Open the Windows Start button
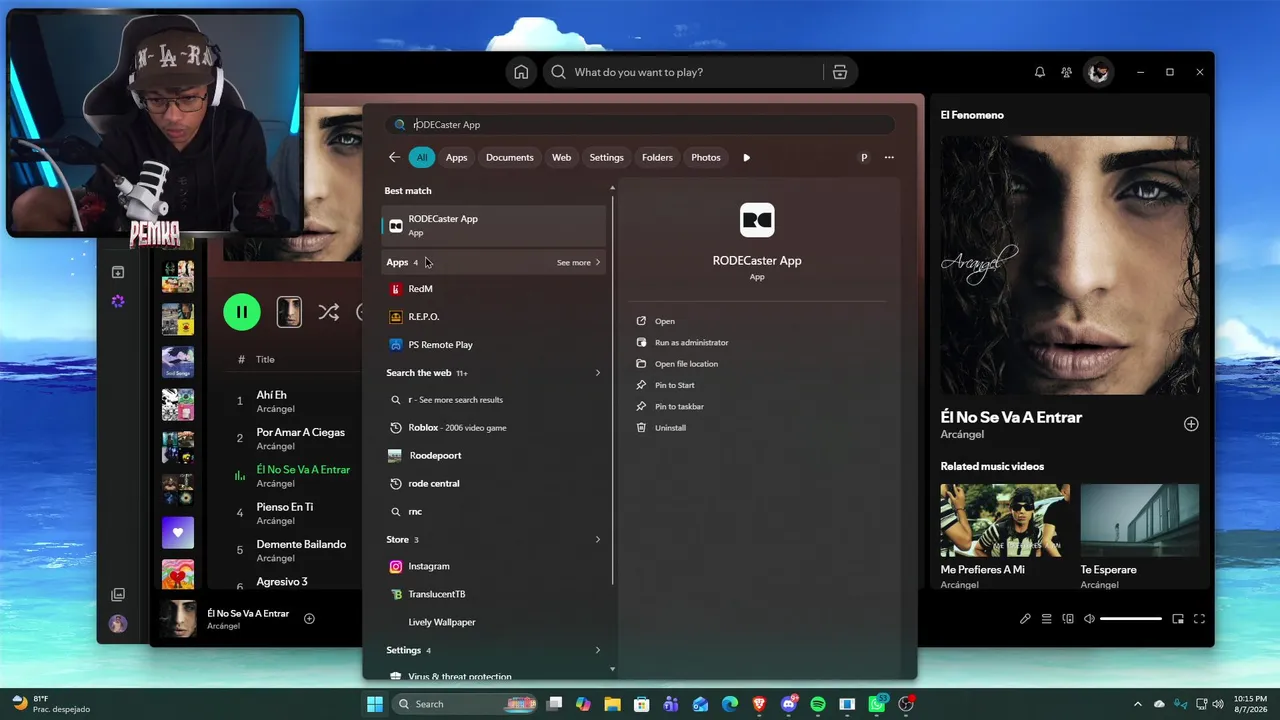1280x720 pixels. [x=375, y=704]
